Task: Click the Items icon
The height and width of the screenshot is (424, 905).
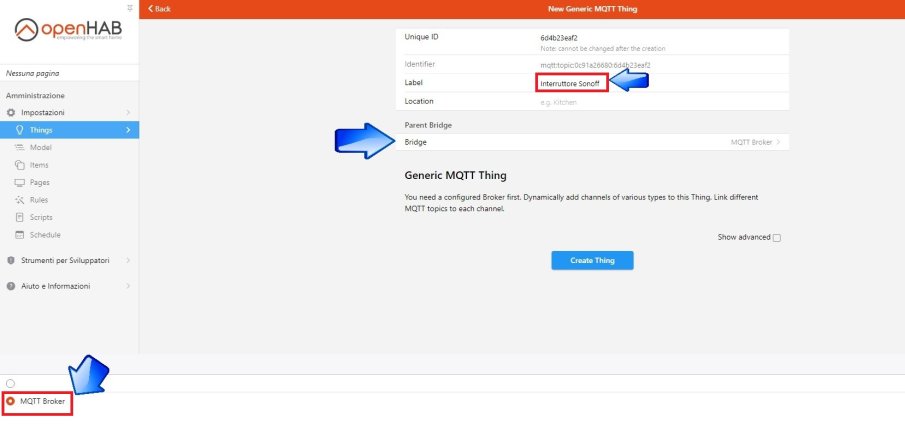Action: pos(19,165)
